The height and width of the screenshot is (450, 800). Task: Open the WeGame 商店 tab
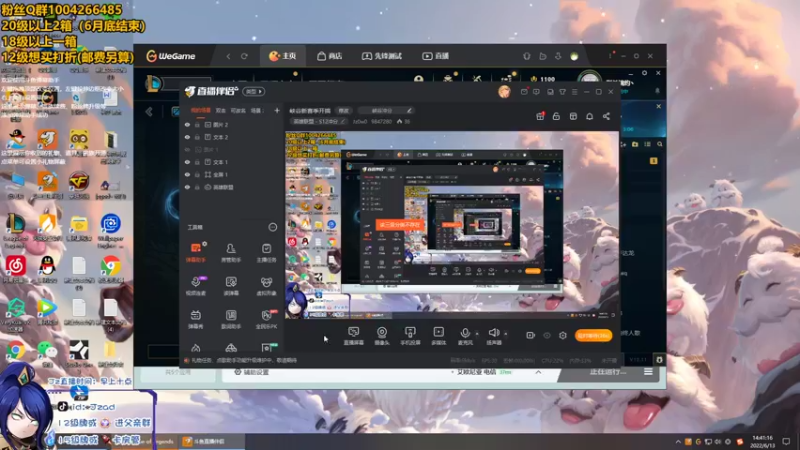click(x=330, y=56)
